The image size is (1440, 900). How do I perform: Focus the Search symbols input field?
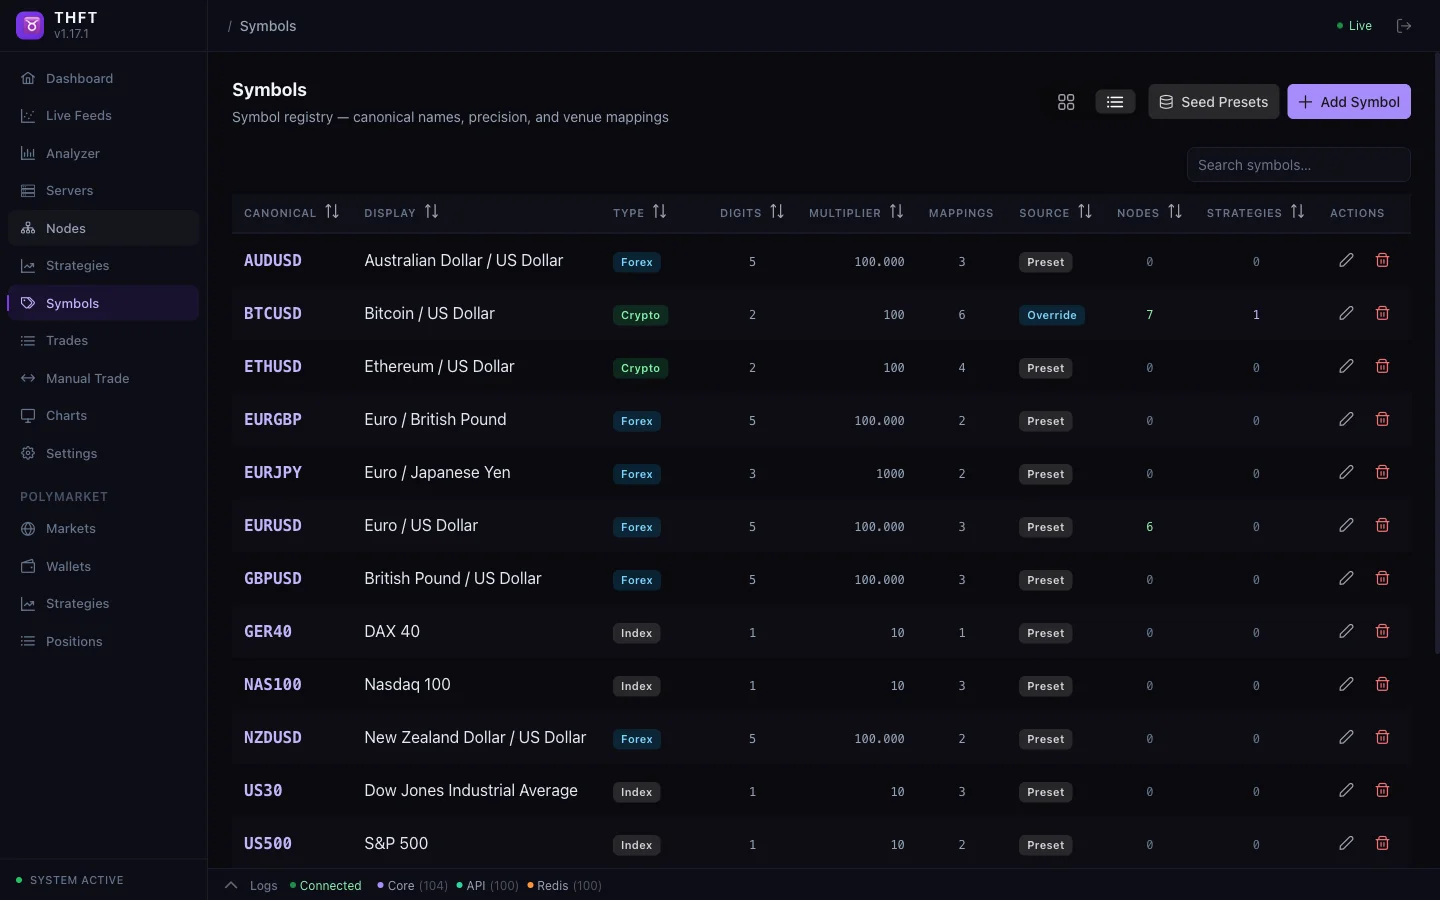[1298, 165]
